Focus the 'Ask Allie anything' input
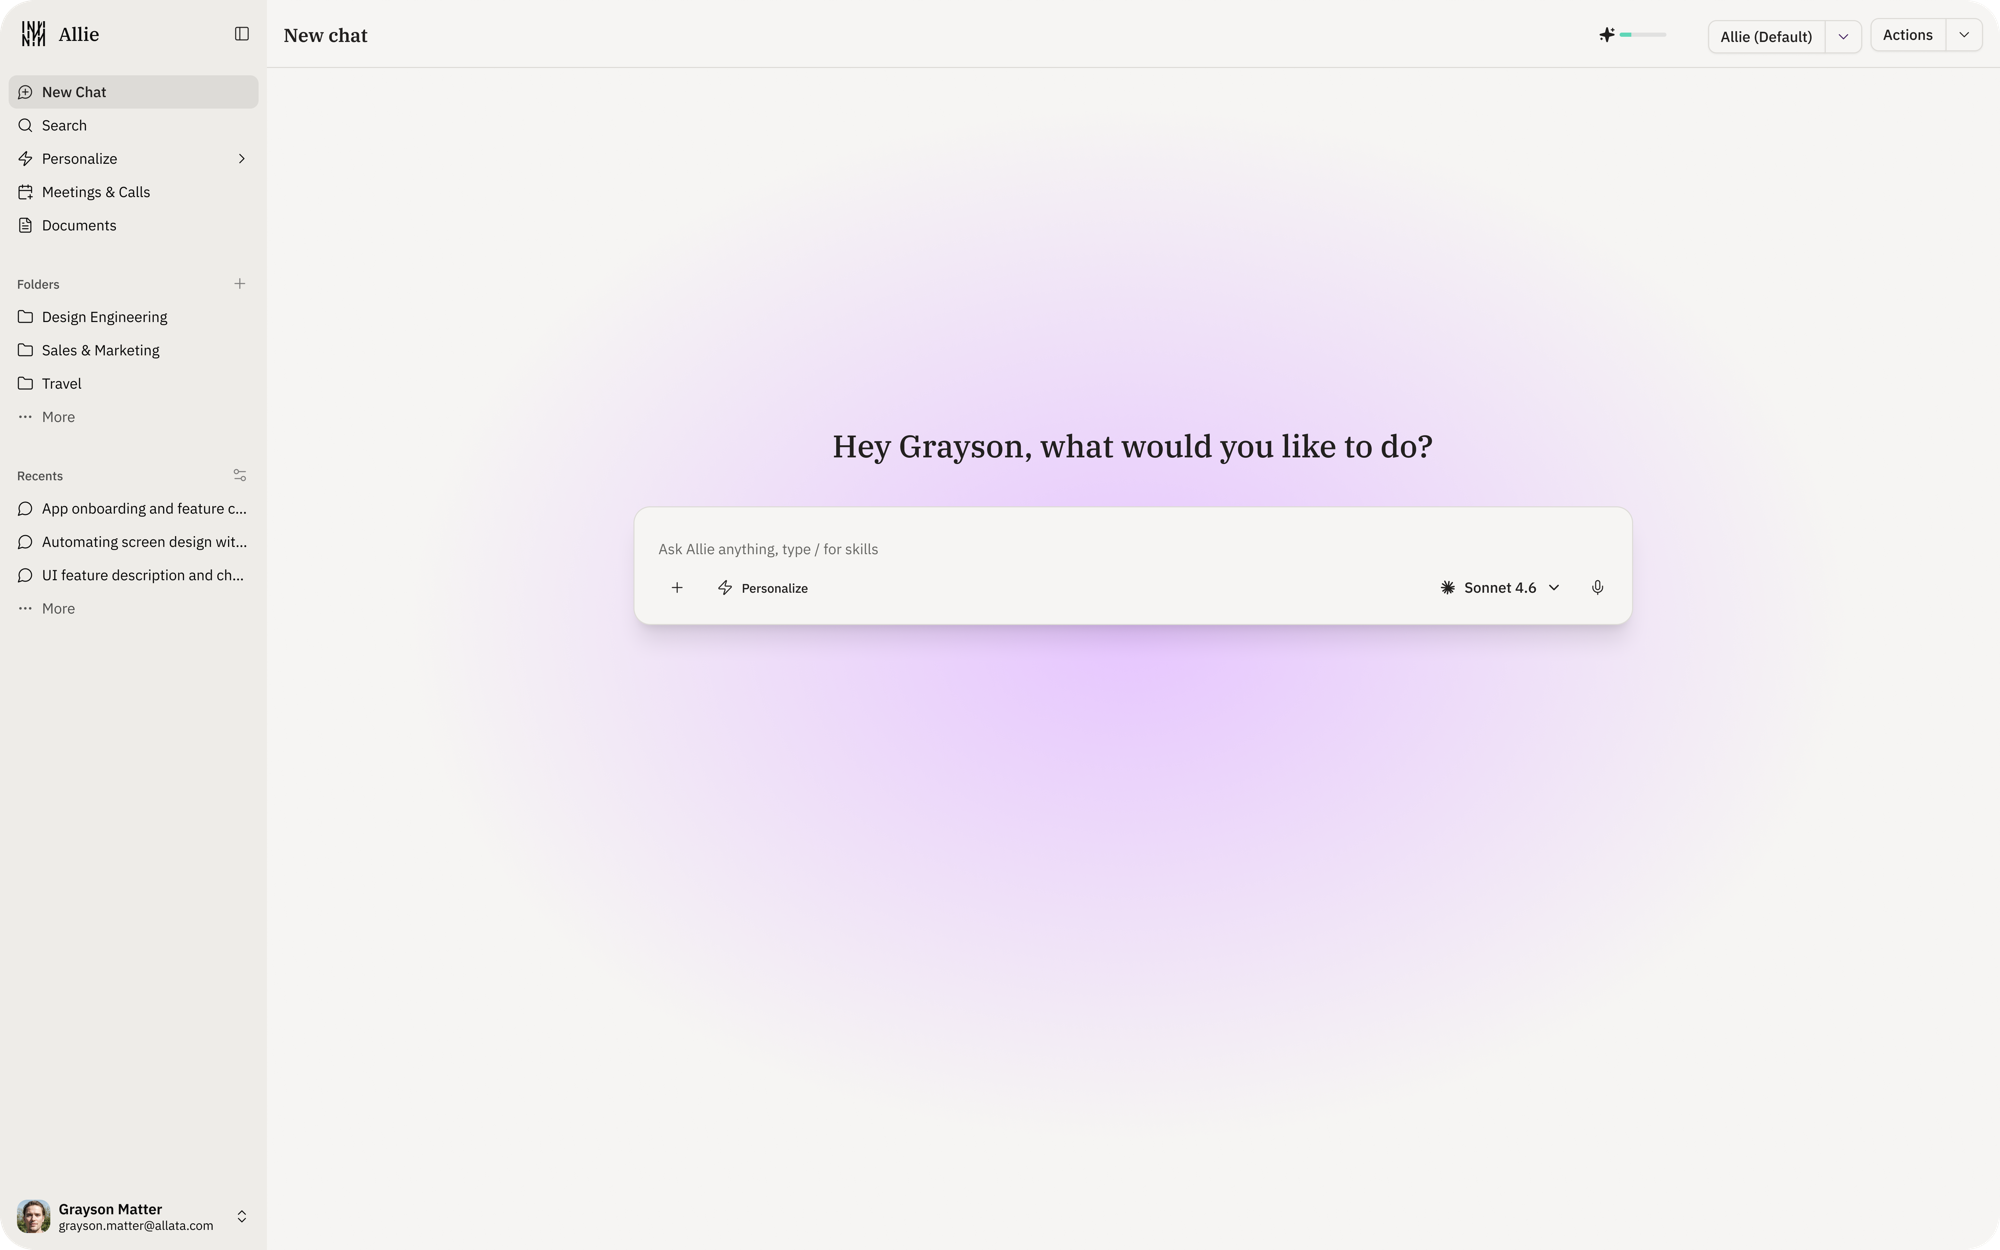This screenshot has height=1250, width=2000. point(1132,549)
